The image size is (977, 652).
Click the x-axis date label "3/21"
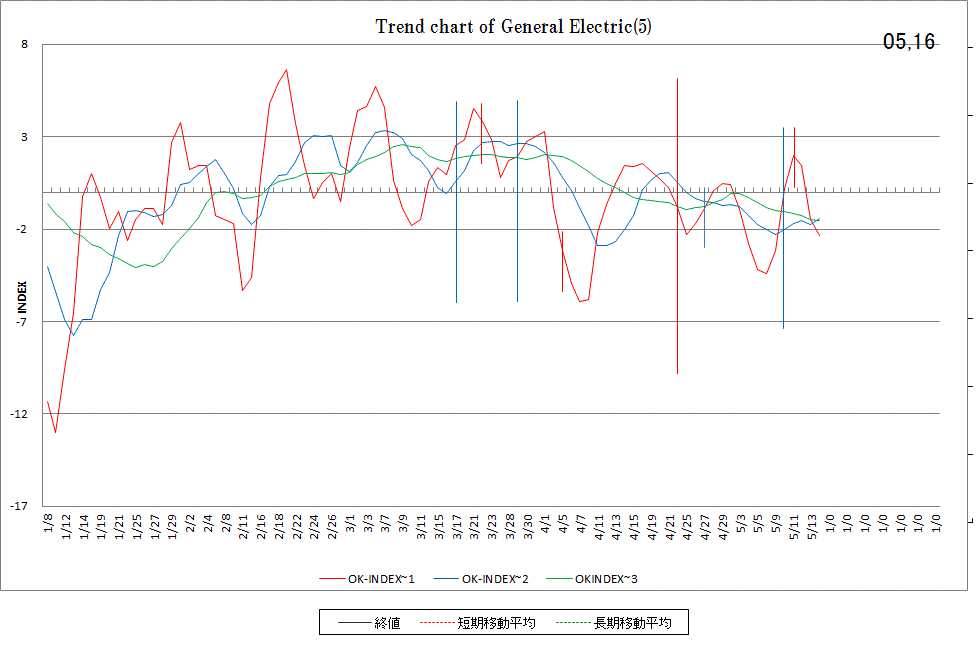(x=474, y=527)
